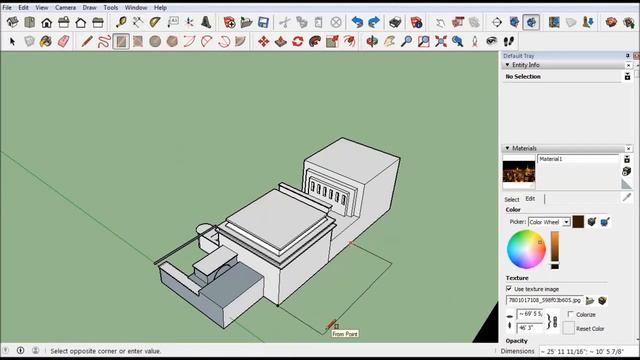Toggle texture aspect ratio lock chain
Viewport: 640px width, 360px height.
(x=555, y=322)
